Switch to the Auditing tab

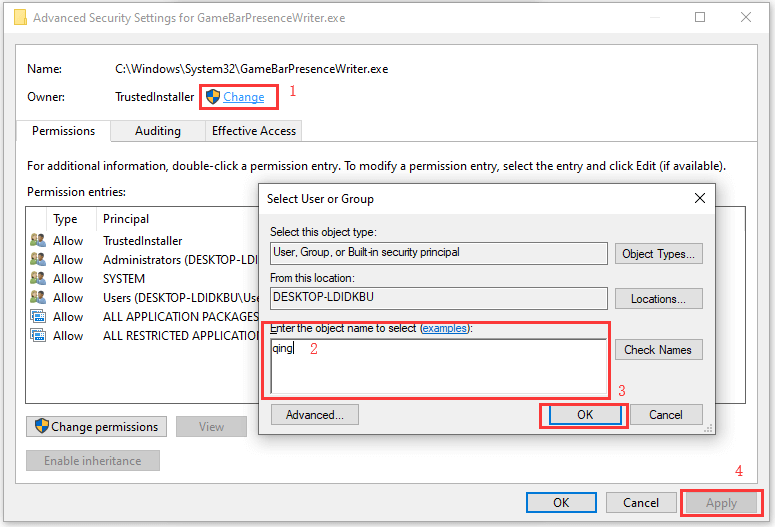158,131
